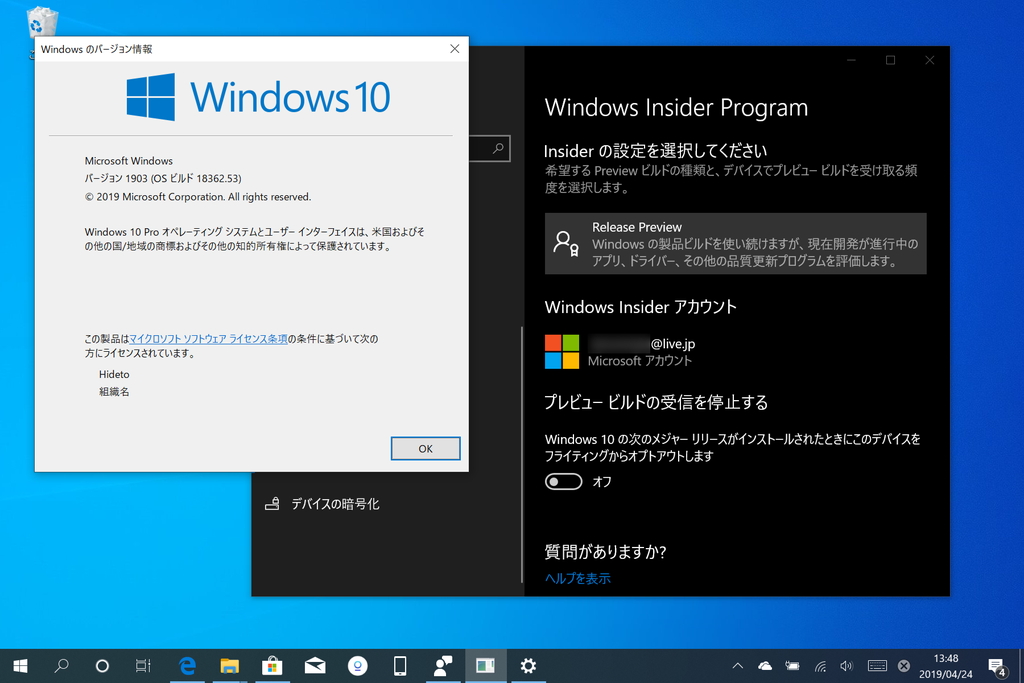Open the round blue app icon in taskbar
1024x683 pixels.
click(357, 666)
